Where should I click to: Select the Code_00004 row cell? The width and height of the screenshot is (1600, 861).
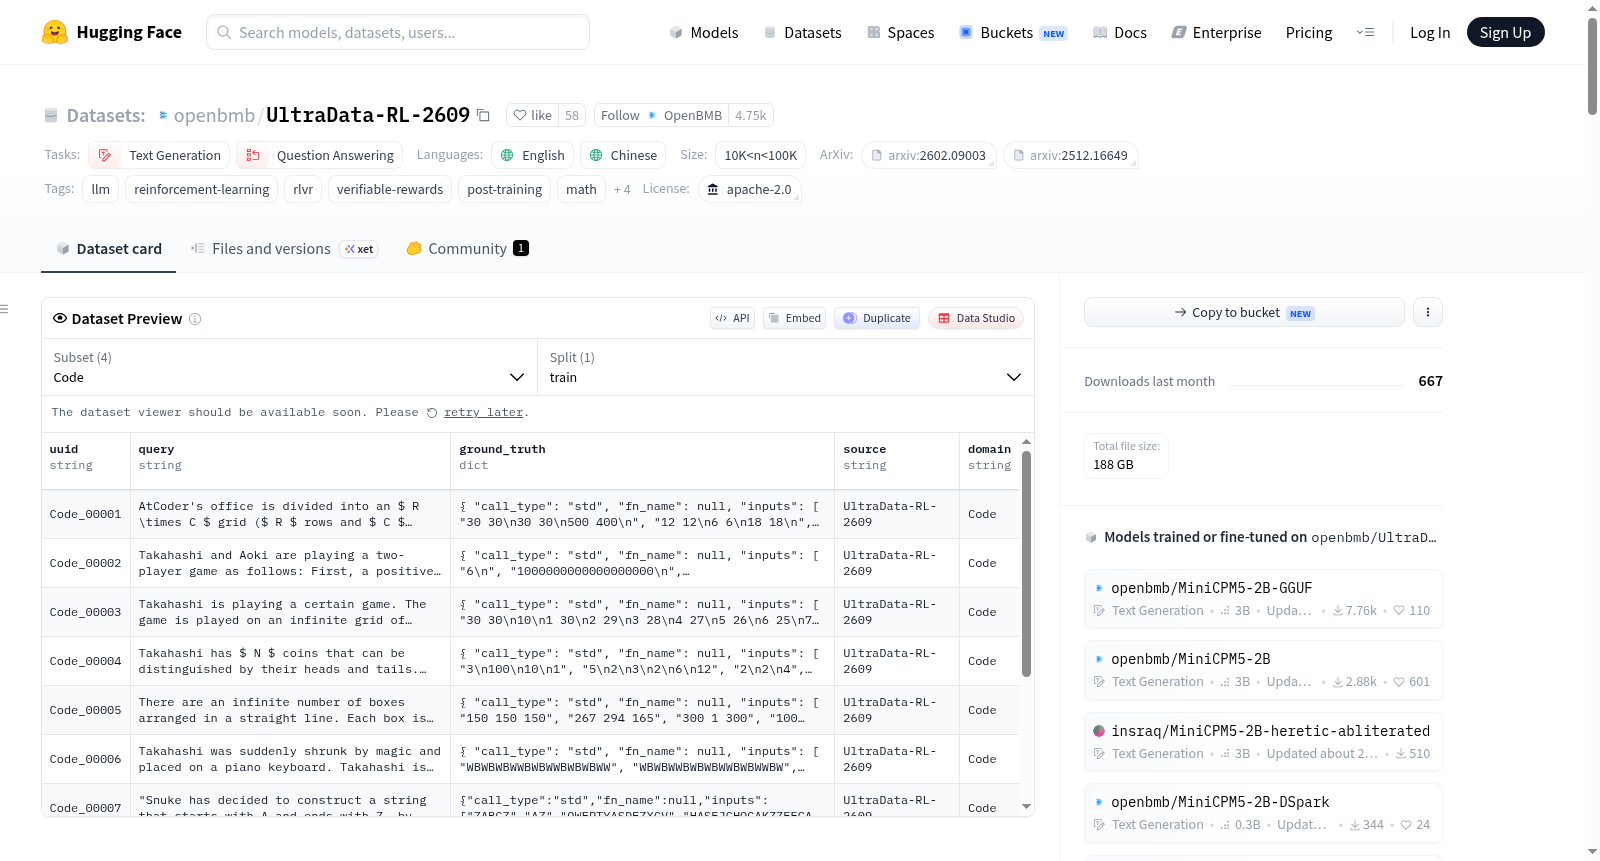pyautogui.click(x=86, y=661)
